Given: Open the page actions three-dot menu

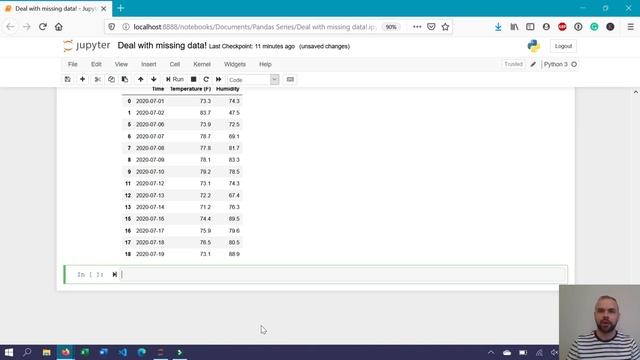Looking at the screenshot, I should pos(417,27).
